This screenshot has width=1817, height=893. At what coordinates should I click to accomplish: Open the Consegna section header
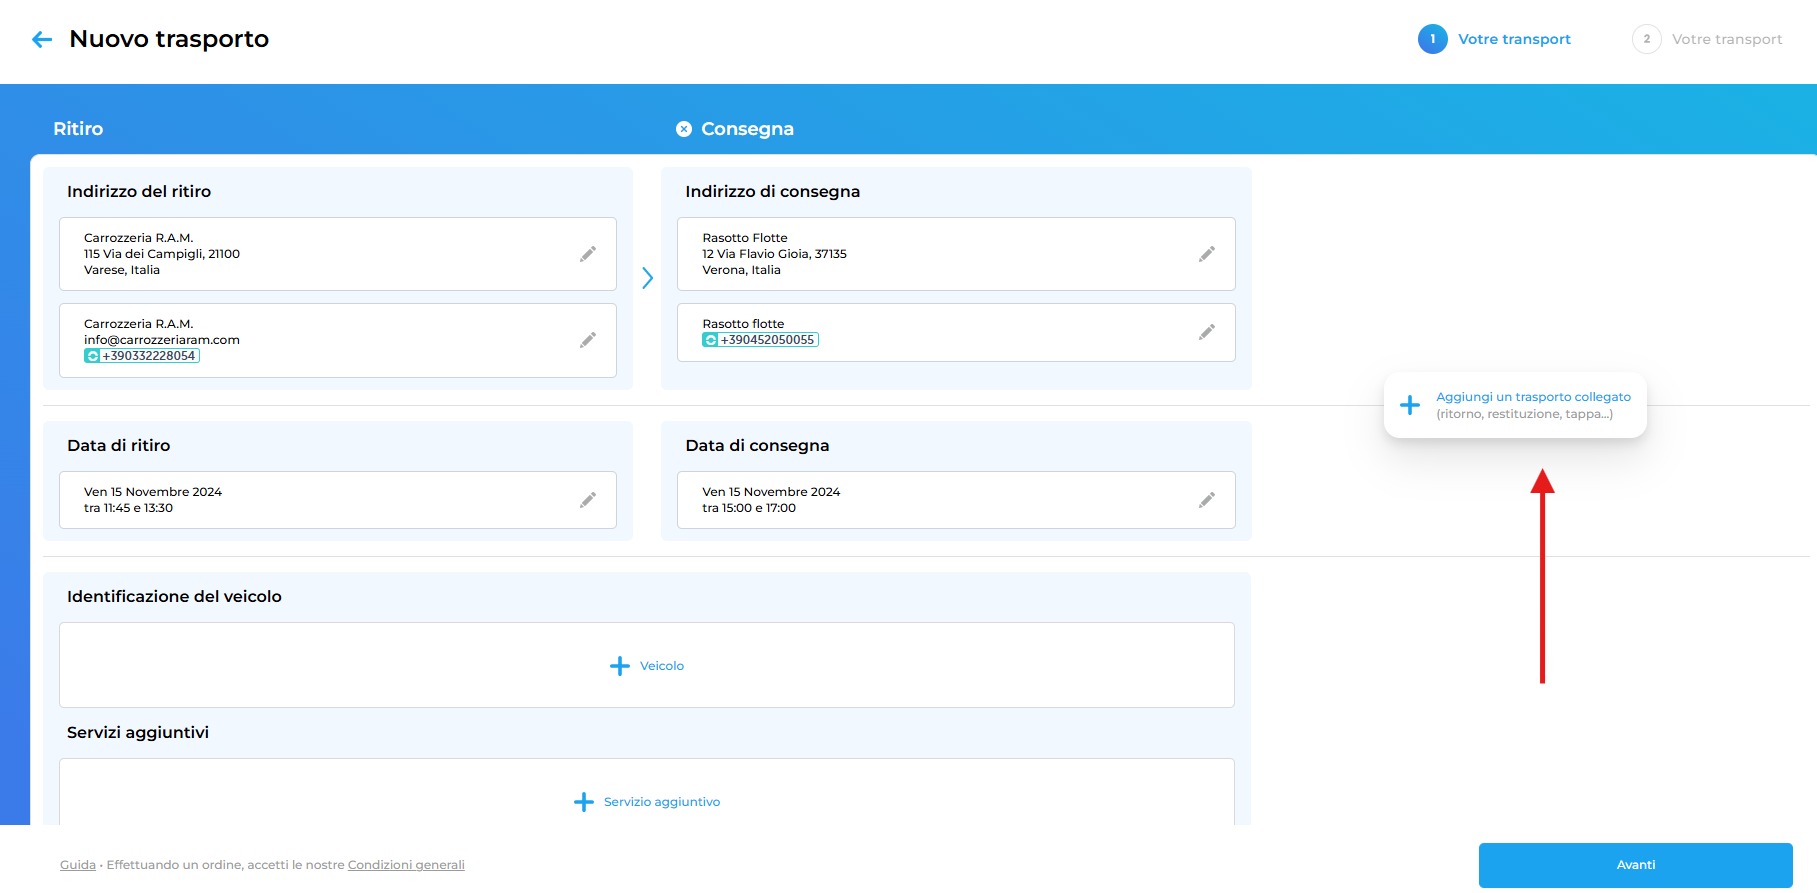click(747, 129)
